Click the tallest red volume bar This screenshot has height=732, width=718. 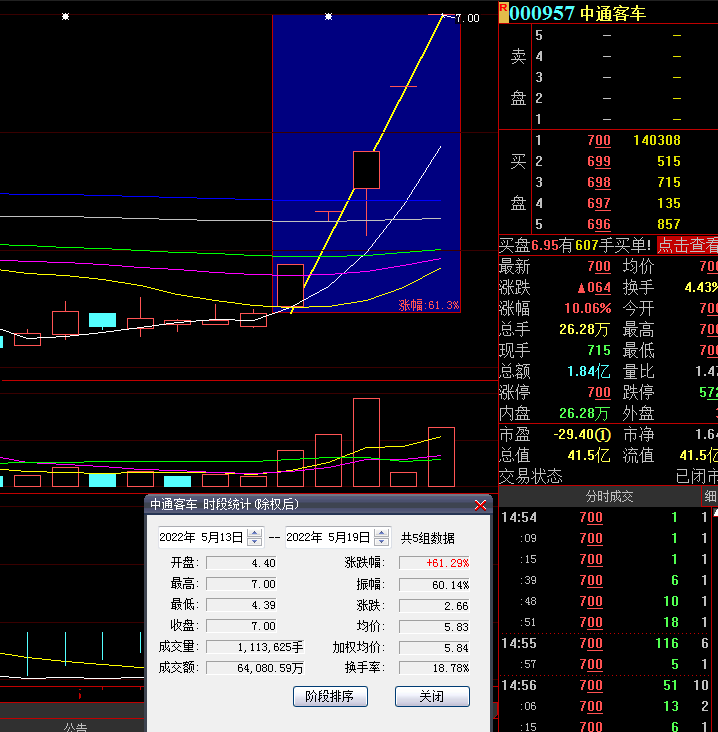click(366, 442)
